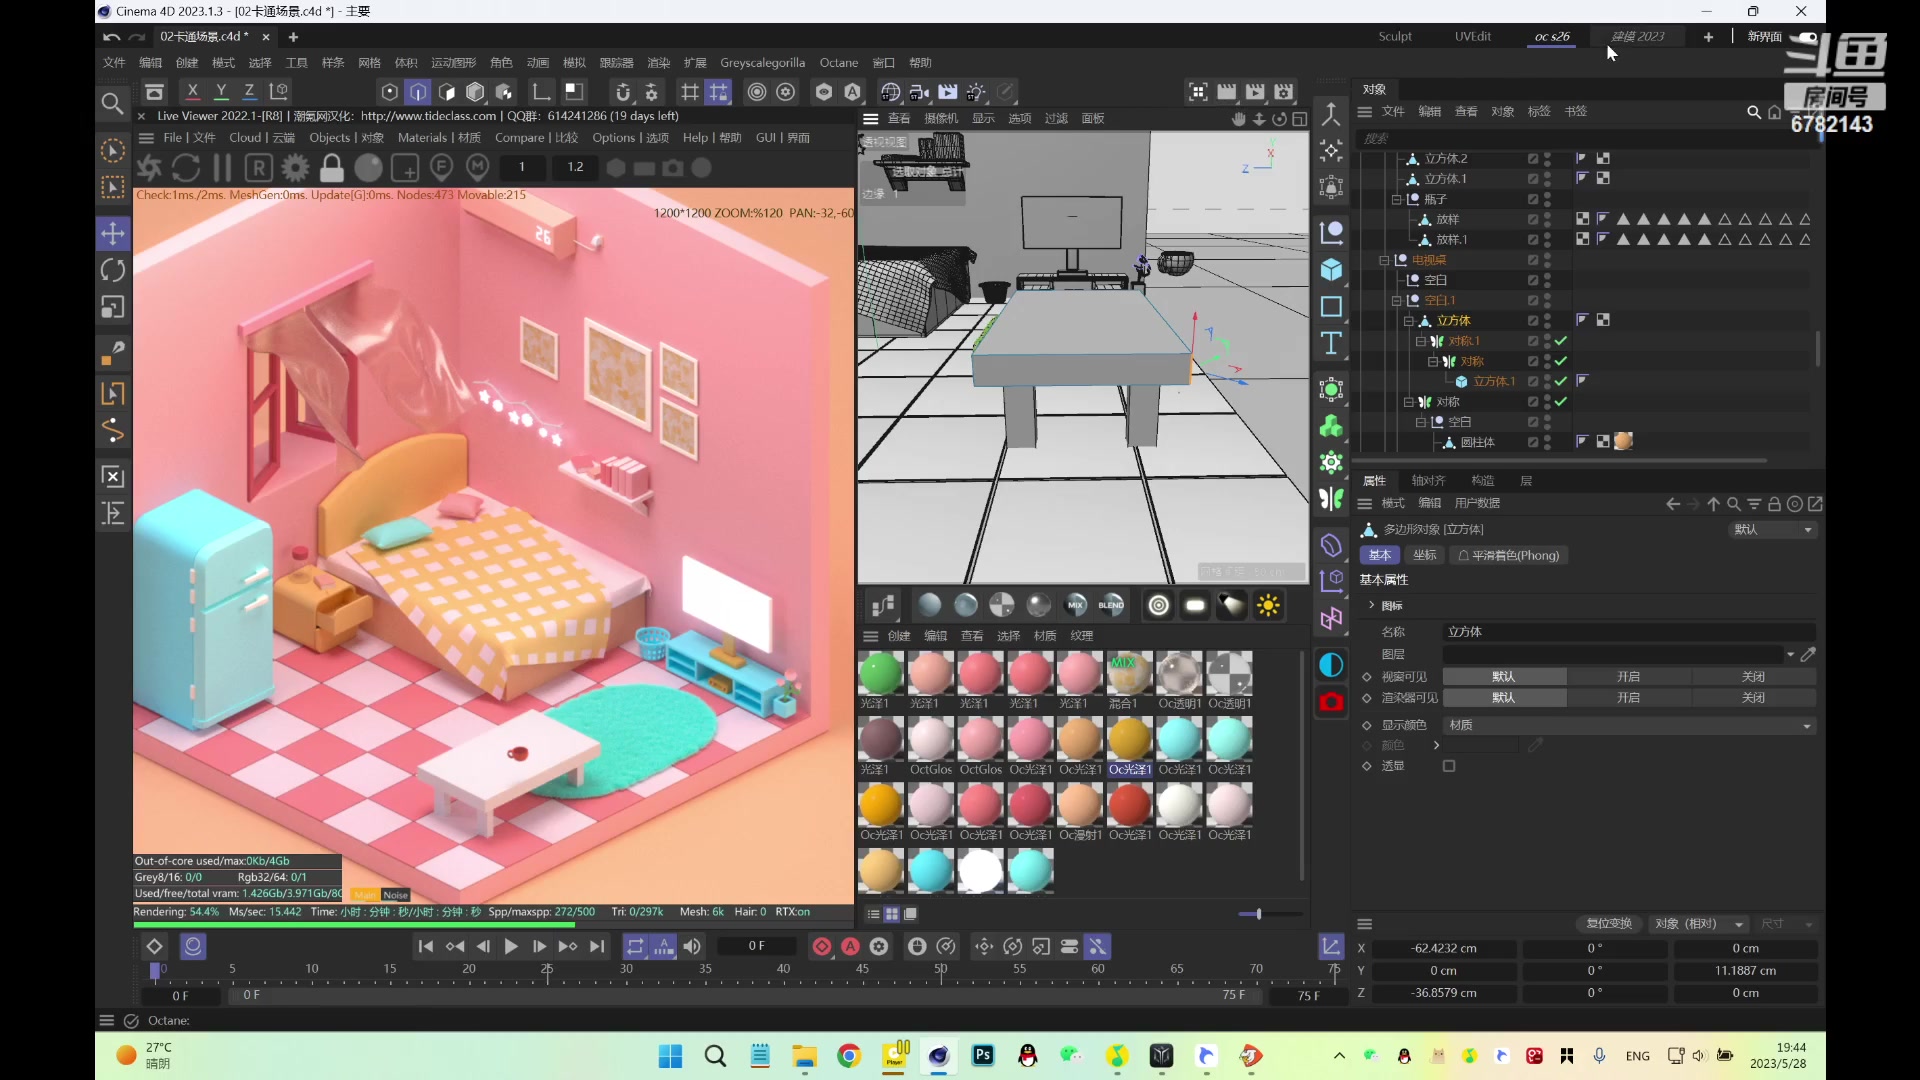Expand the 图标 section in attributes
This screenshot has width=1920, height=1080.
tap(1372, 605)
